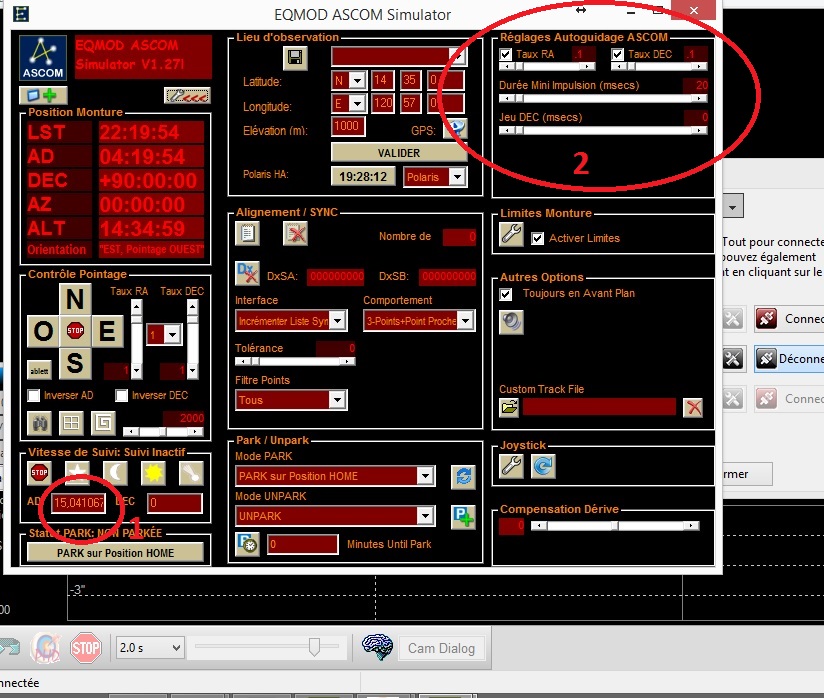Save the observation site with floppy icon
The width and height of the screenshot is (824, 698).
[x=295, y=58]
